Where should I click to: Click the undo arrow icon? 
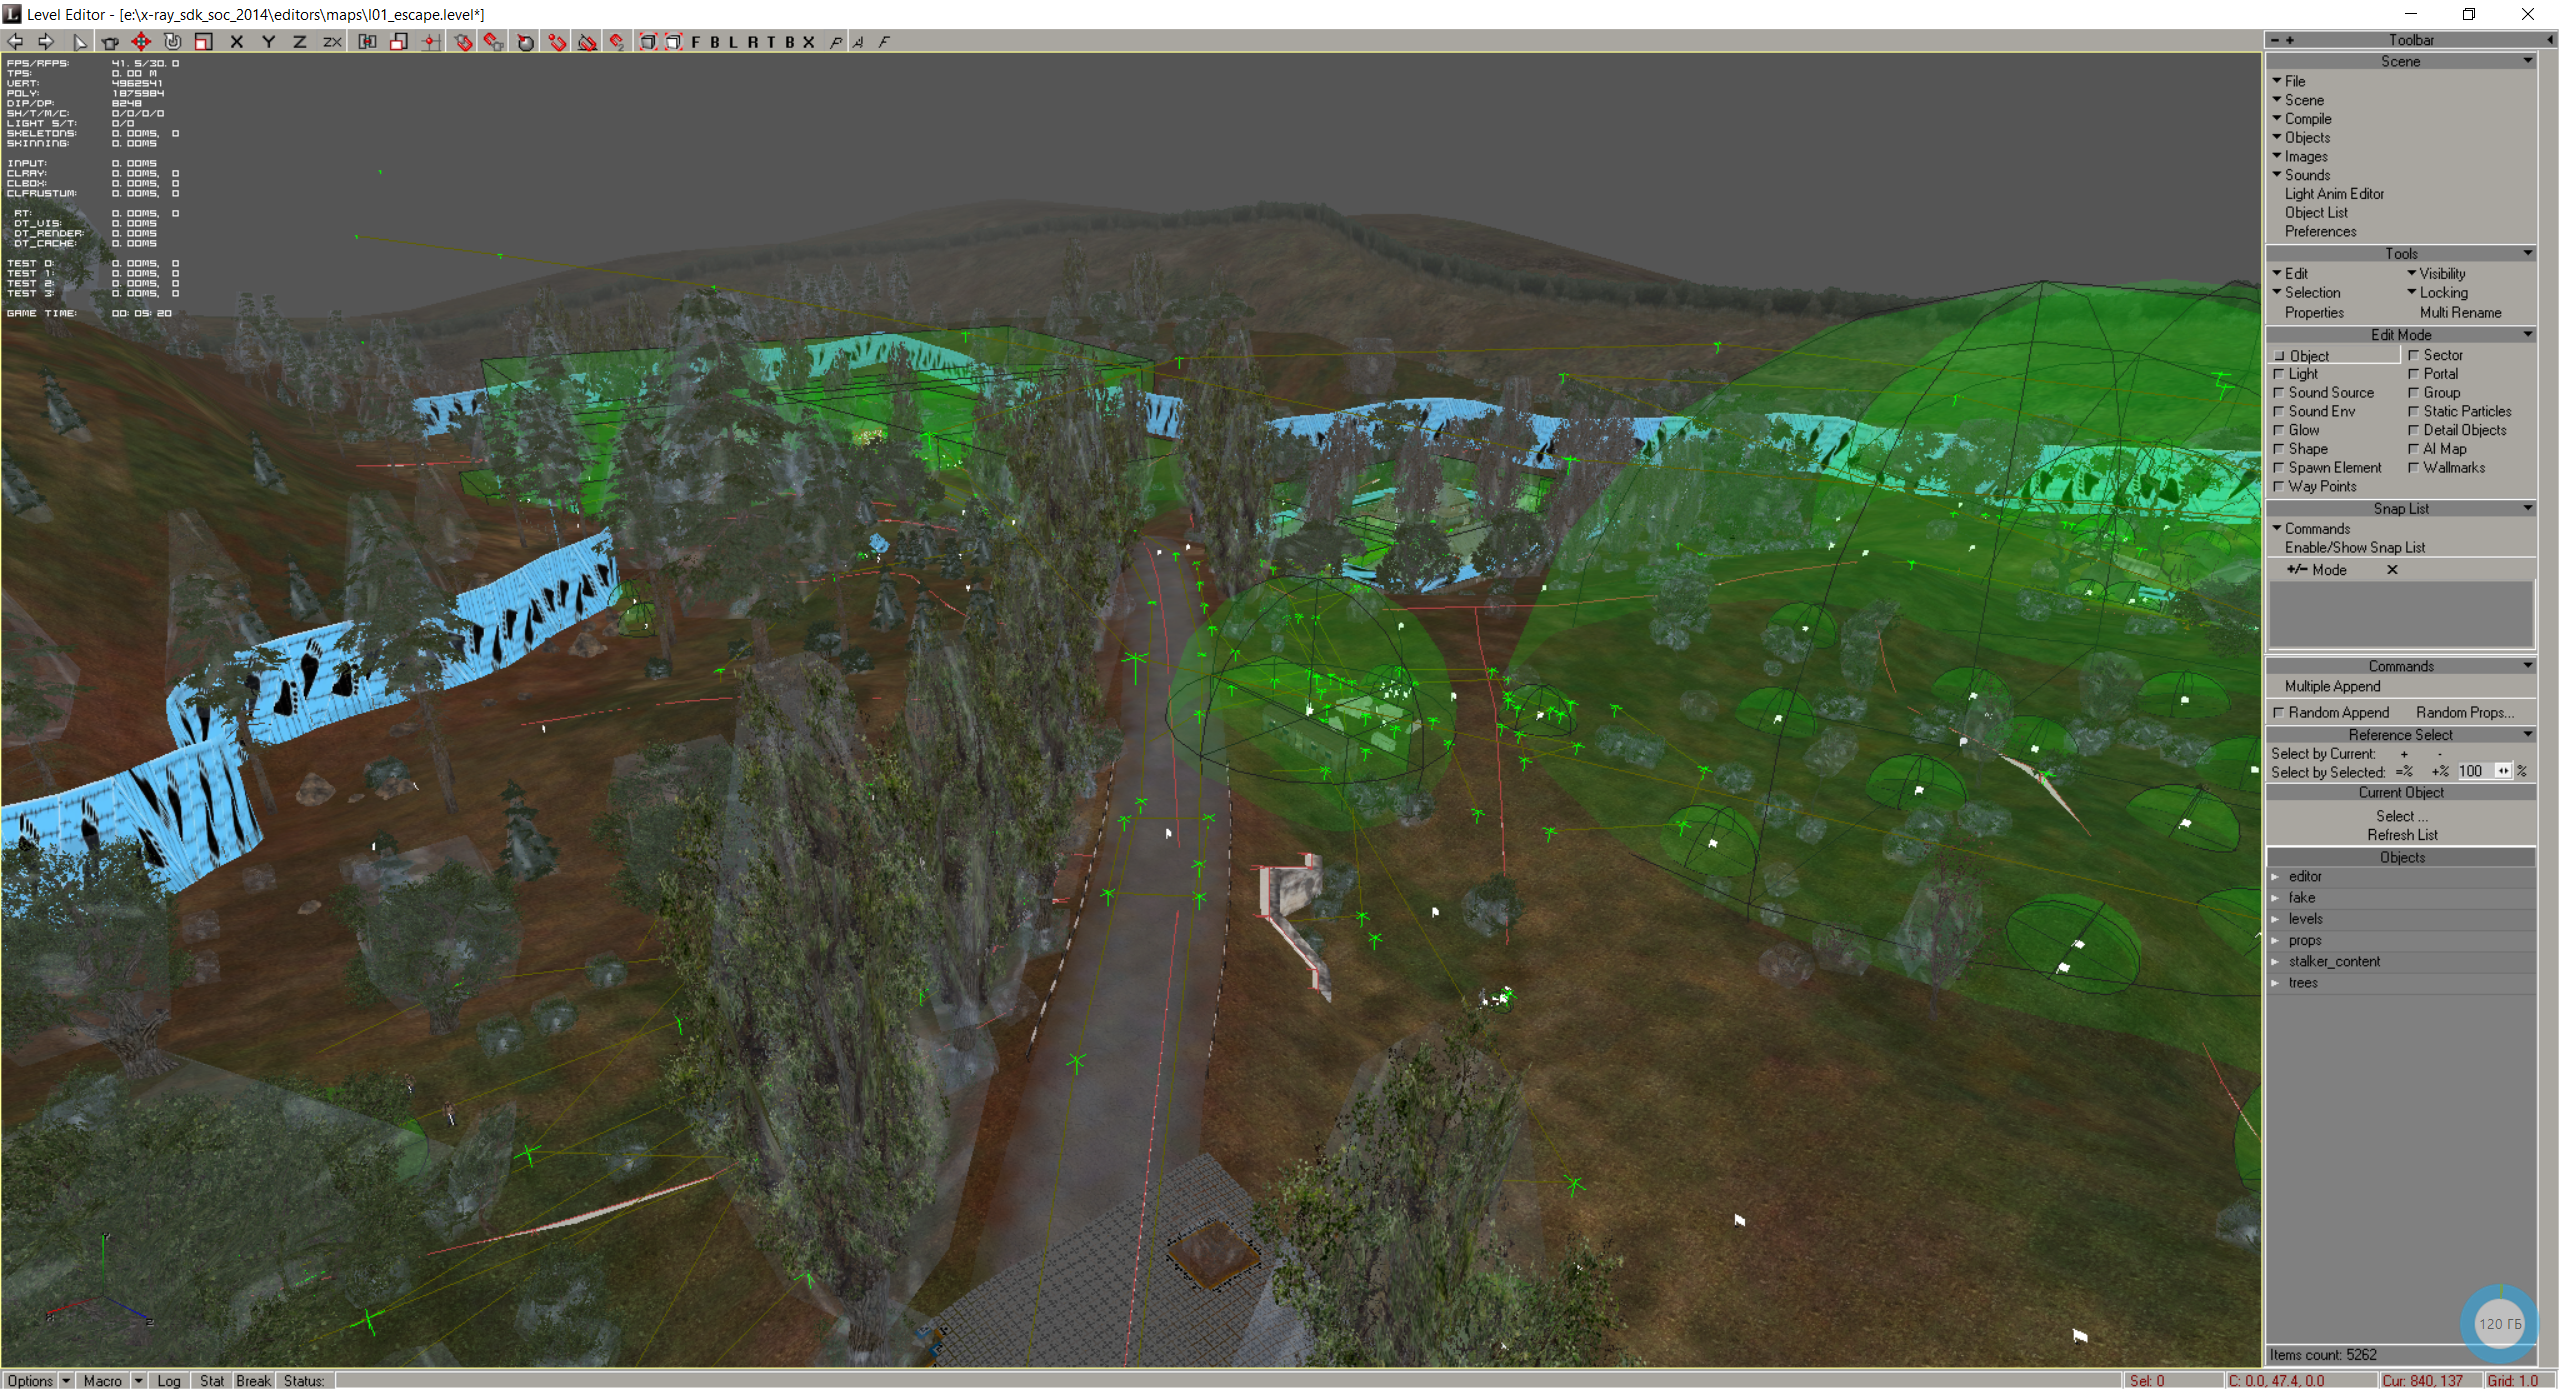[x=16, y=41]
